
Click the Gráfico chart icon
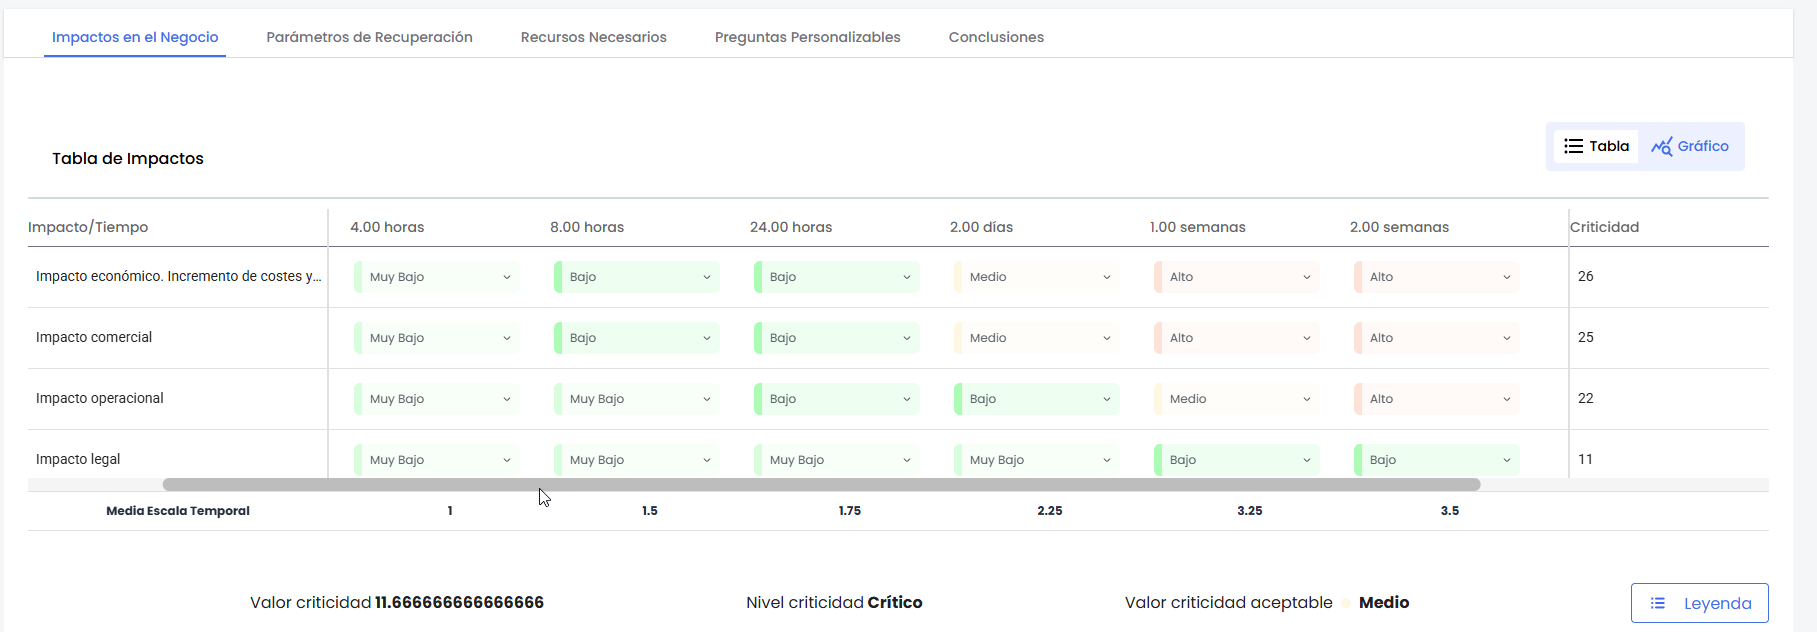(x=1661, y=146)
